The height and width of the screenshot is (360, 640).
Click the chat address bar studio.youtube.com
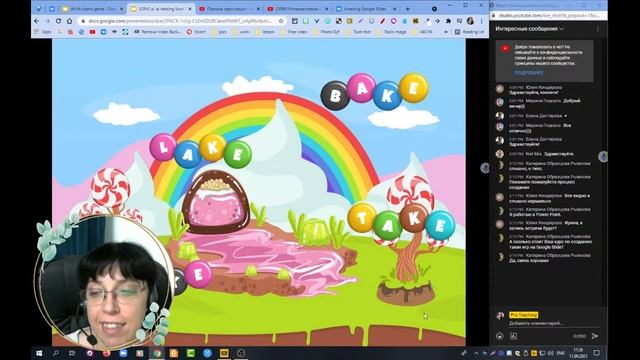549,15
